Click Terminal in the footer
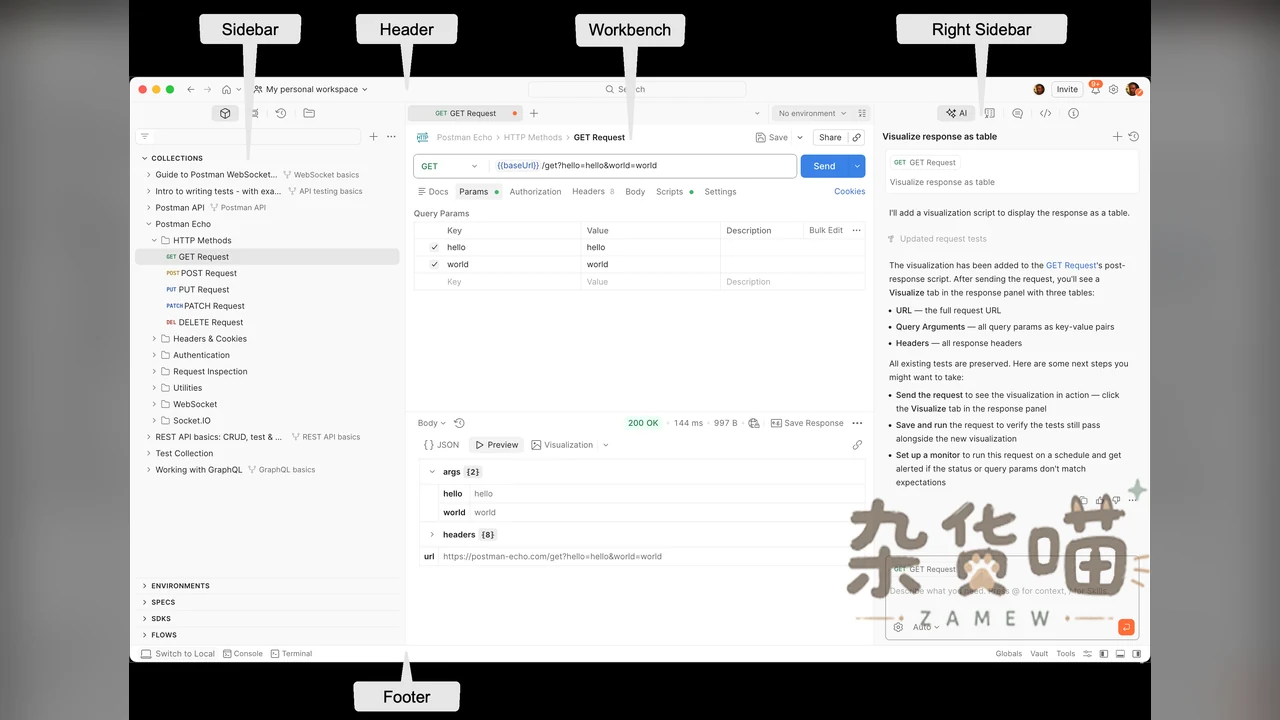The width and height of the screenshot is (1280, 720). point(291,654)
